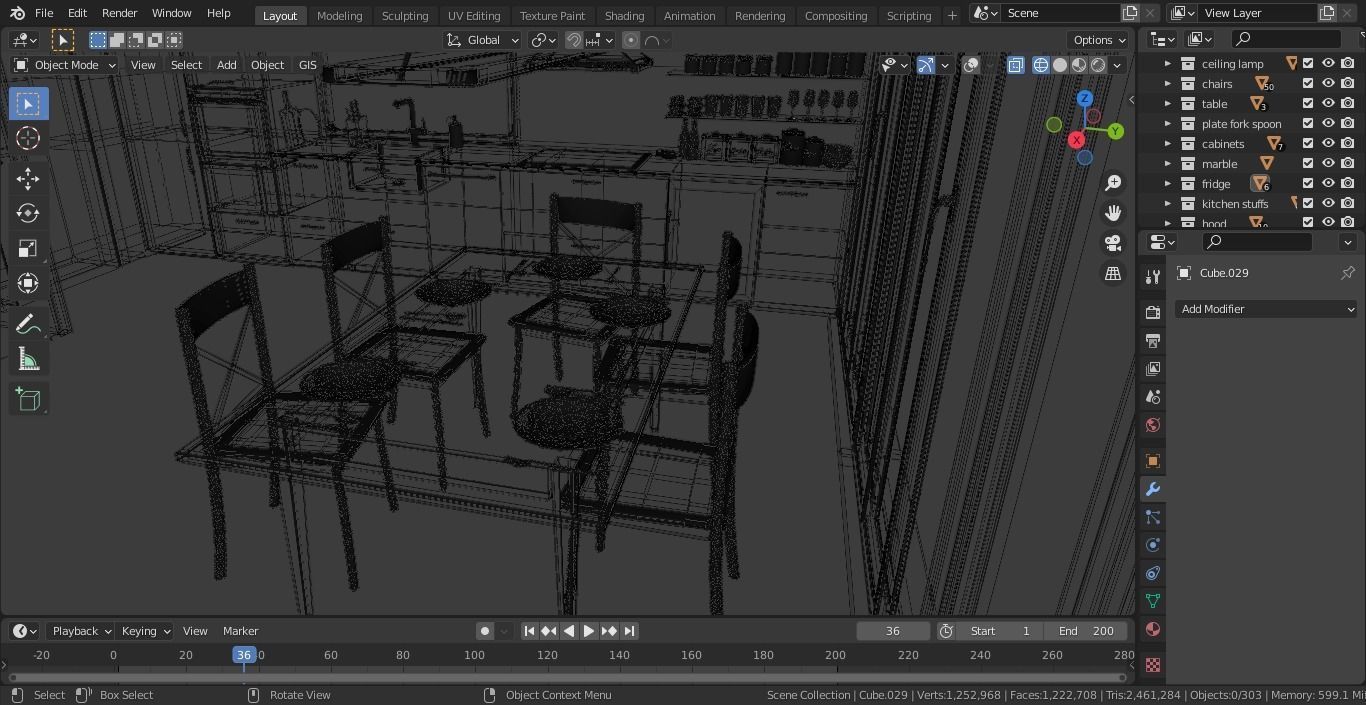The image size is (1366, 705).
Task: Open the Object properties tab
Action: (x=1153, y=461)
